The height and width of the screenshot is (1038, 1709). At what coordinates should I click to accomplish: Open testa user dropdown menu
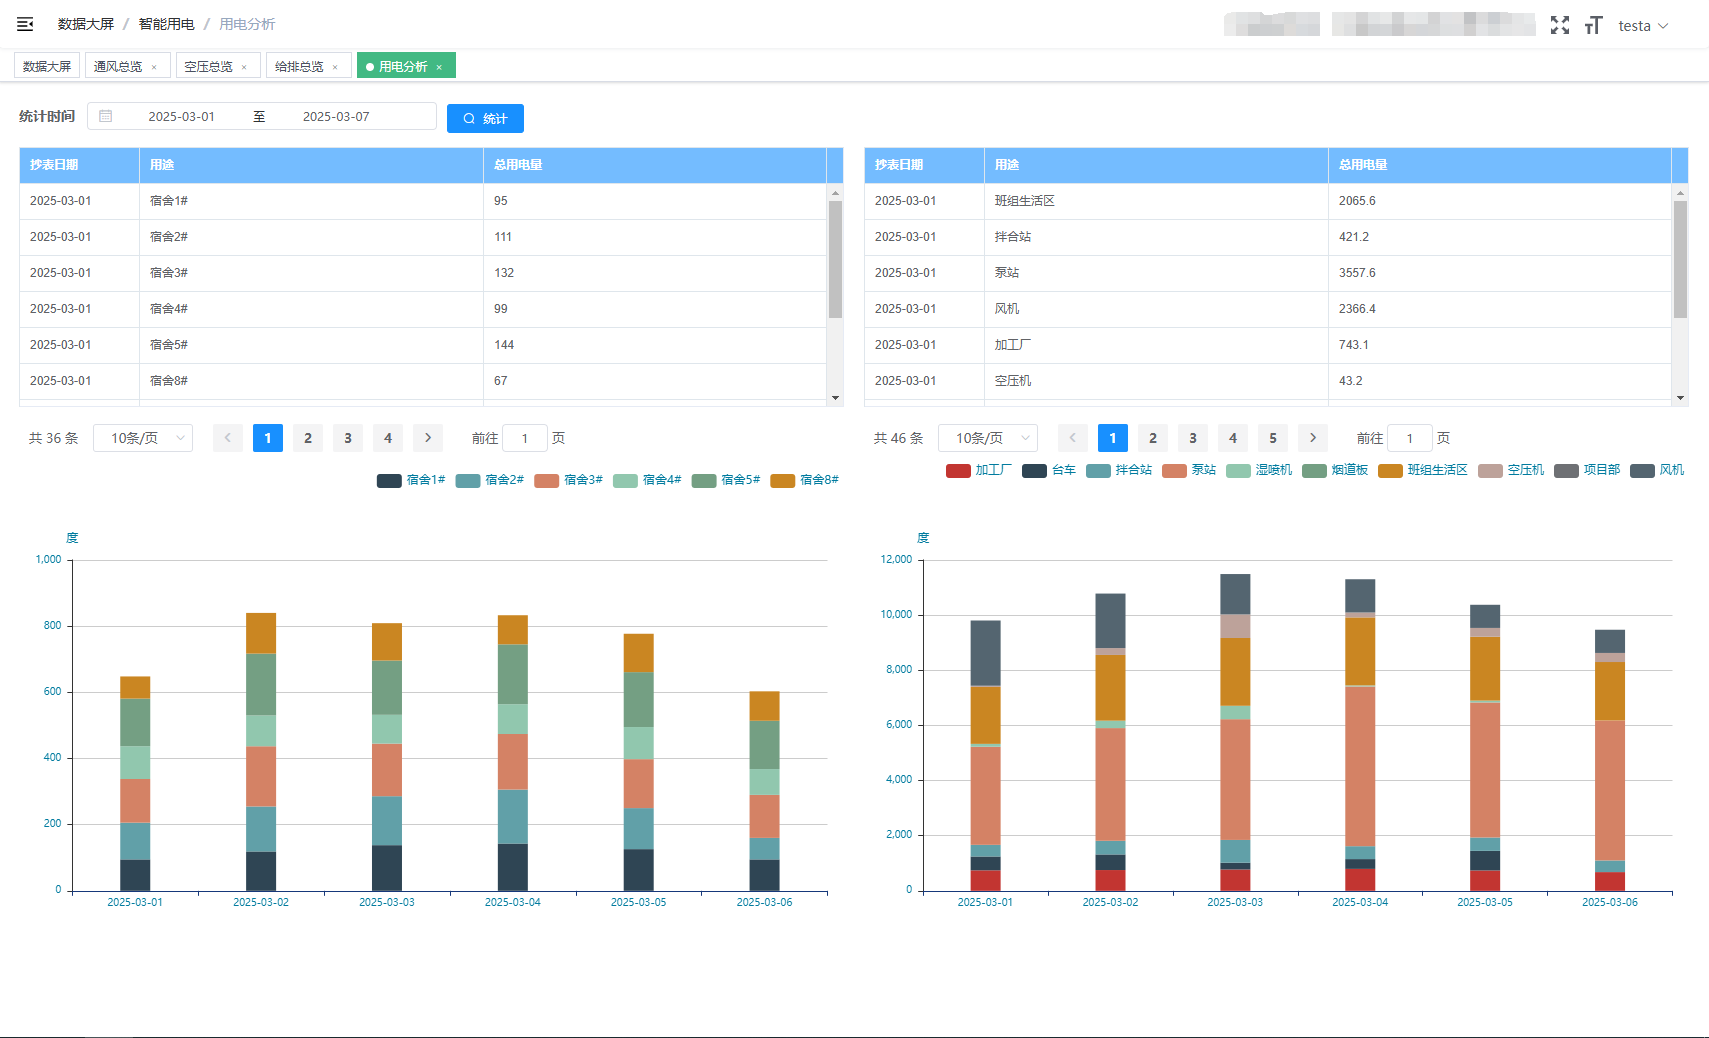[1643, 26]
